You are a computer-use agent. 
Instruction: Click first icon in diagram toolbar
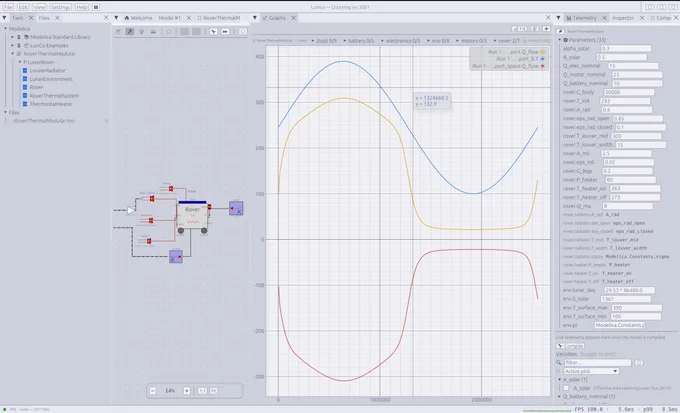(x=118, y=32)
